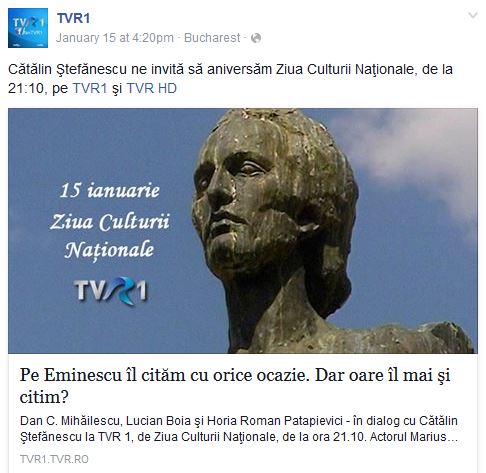Click description starting Dan C. Mihăilescu

[x=239, y=429]
